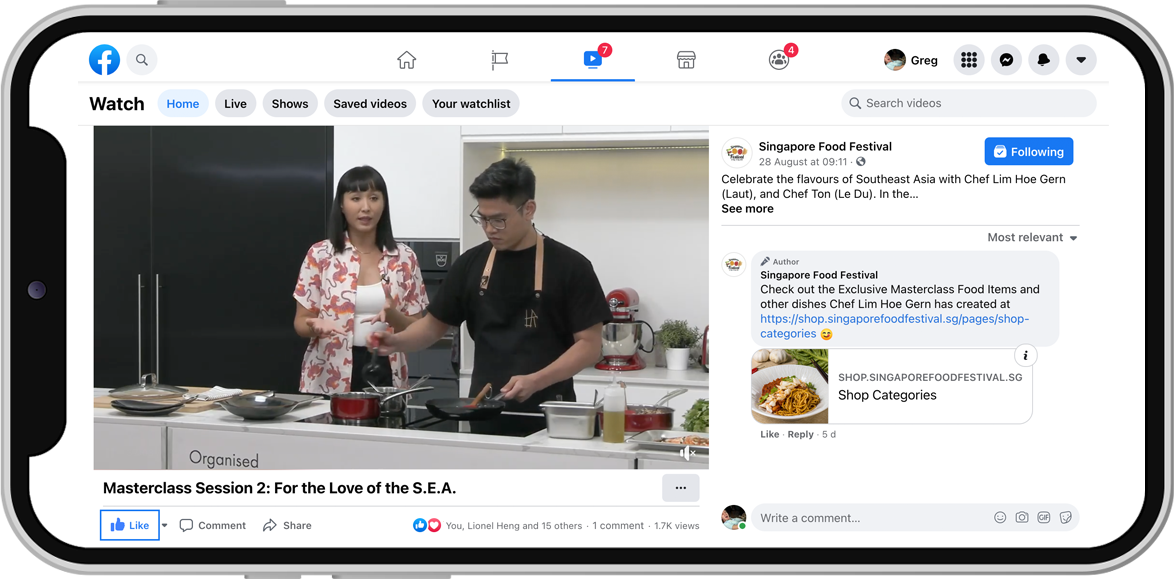Share the Masterclass video
This screenshot has height=579, width=1174.
(x=287, y=526)
